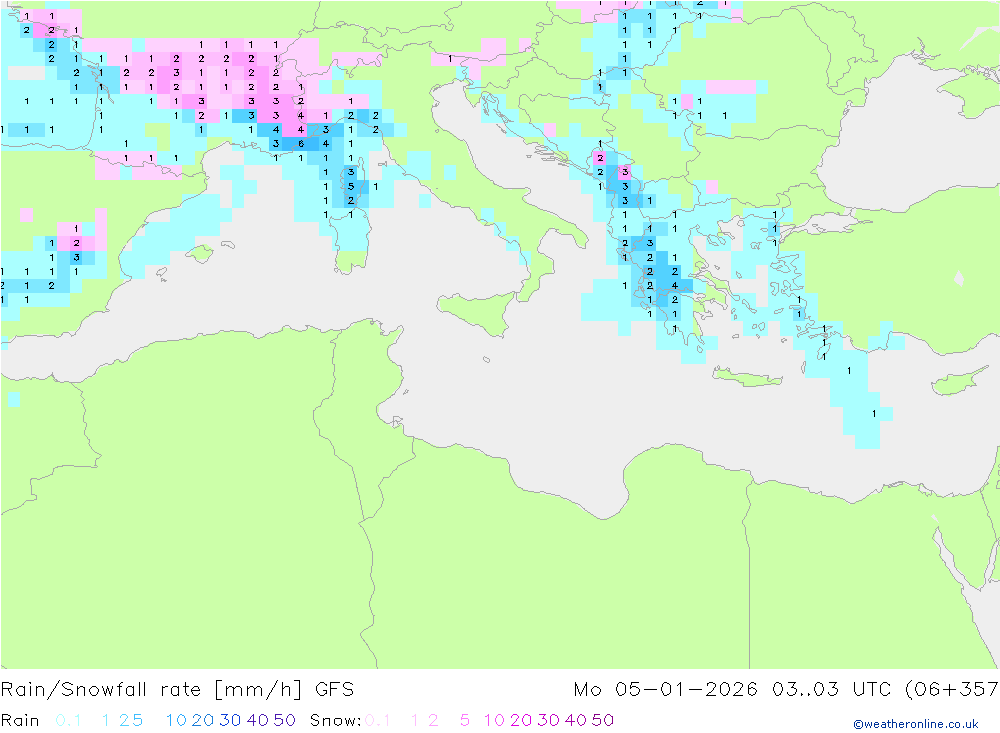Screen dimensions: 1000x733
Task: Select the snow legend value 50
Action: 603,720
